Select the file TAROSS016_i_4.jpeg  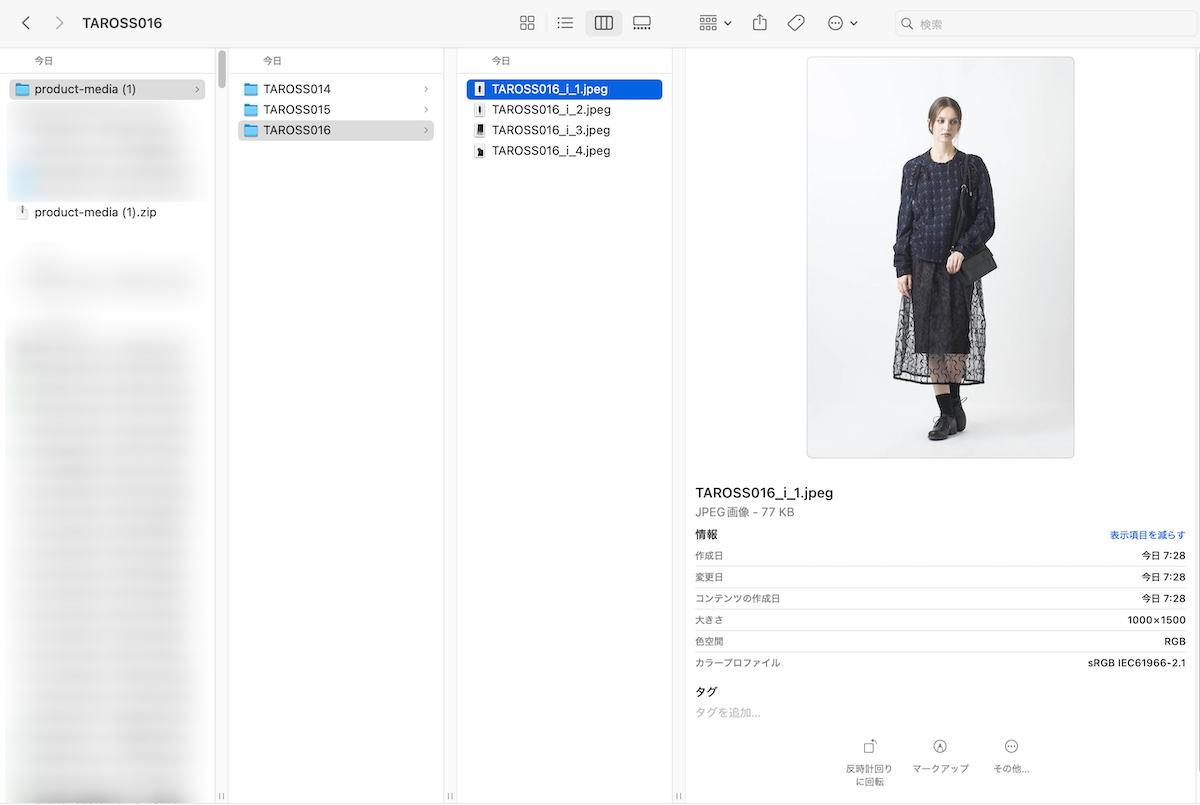[x=550, y=151]
